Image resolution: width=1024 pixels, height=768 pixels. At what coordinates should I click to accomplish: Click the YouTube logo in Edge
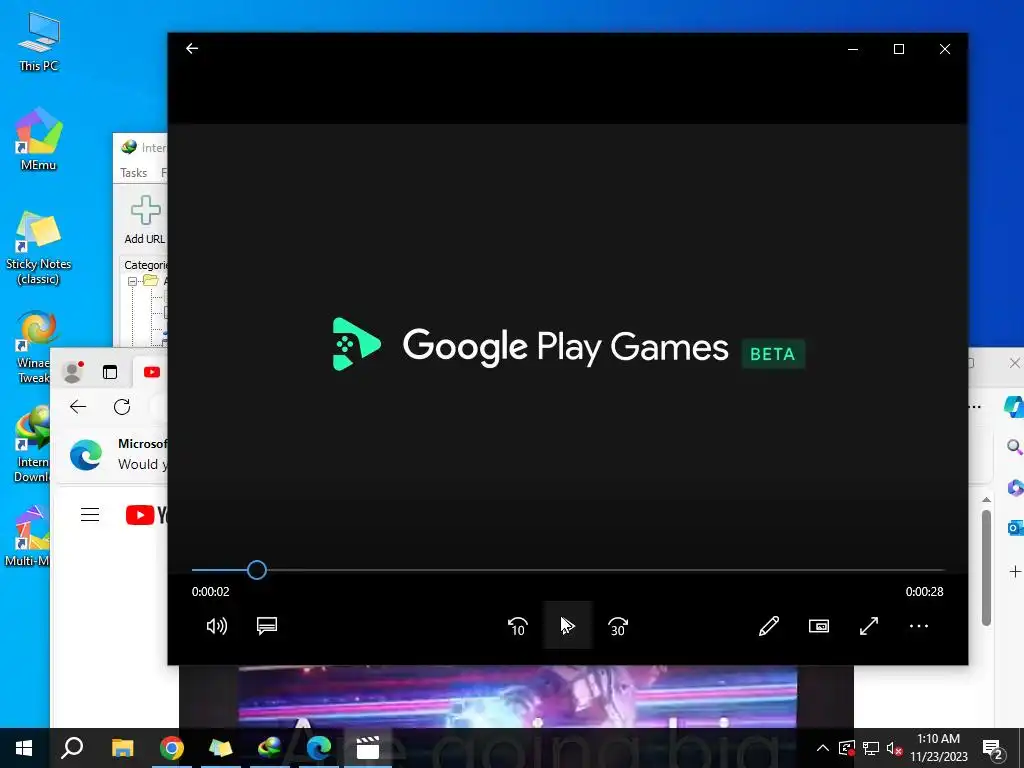(x=146, y=515)
